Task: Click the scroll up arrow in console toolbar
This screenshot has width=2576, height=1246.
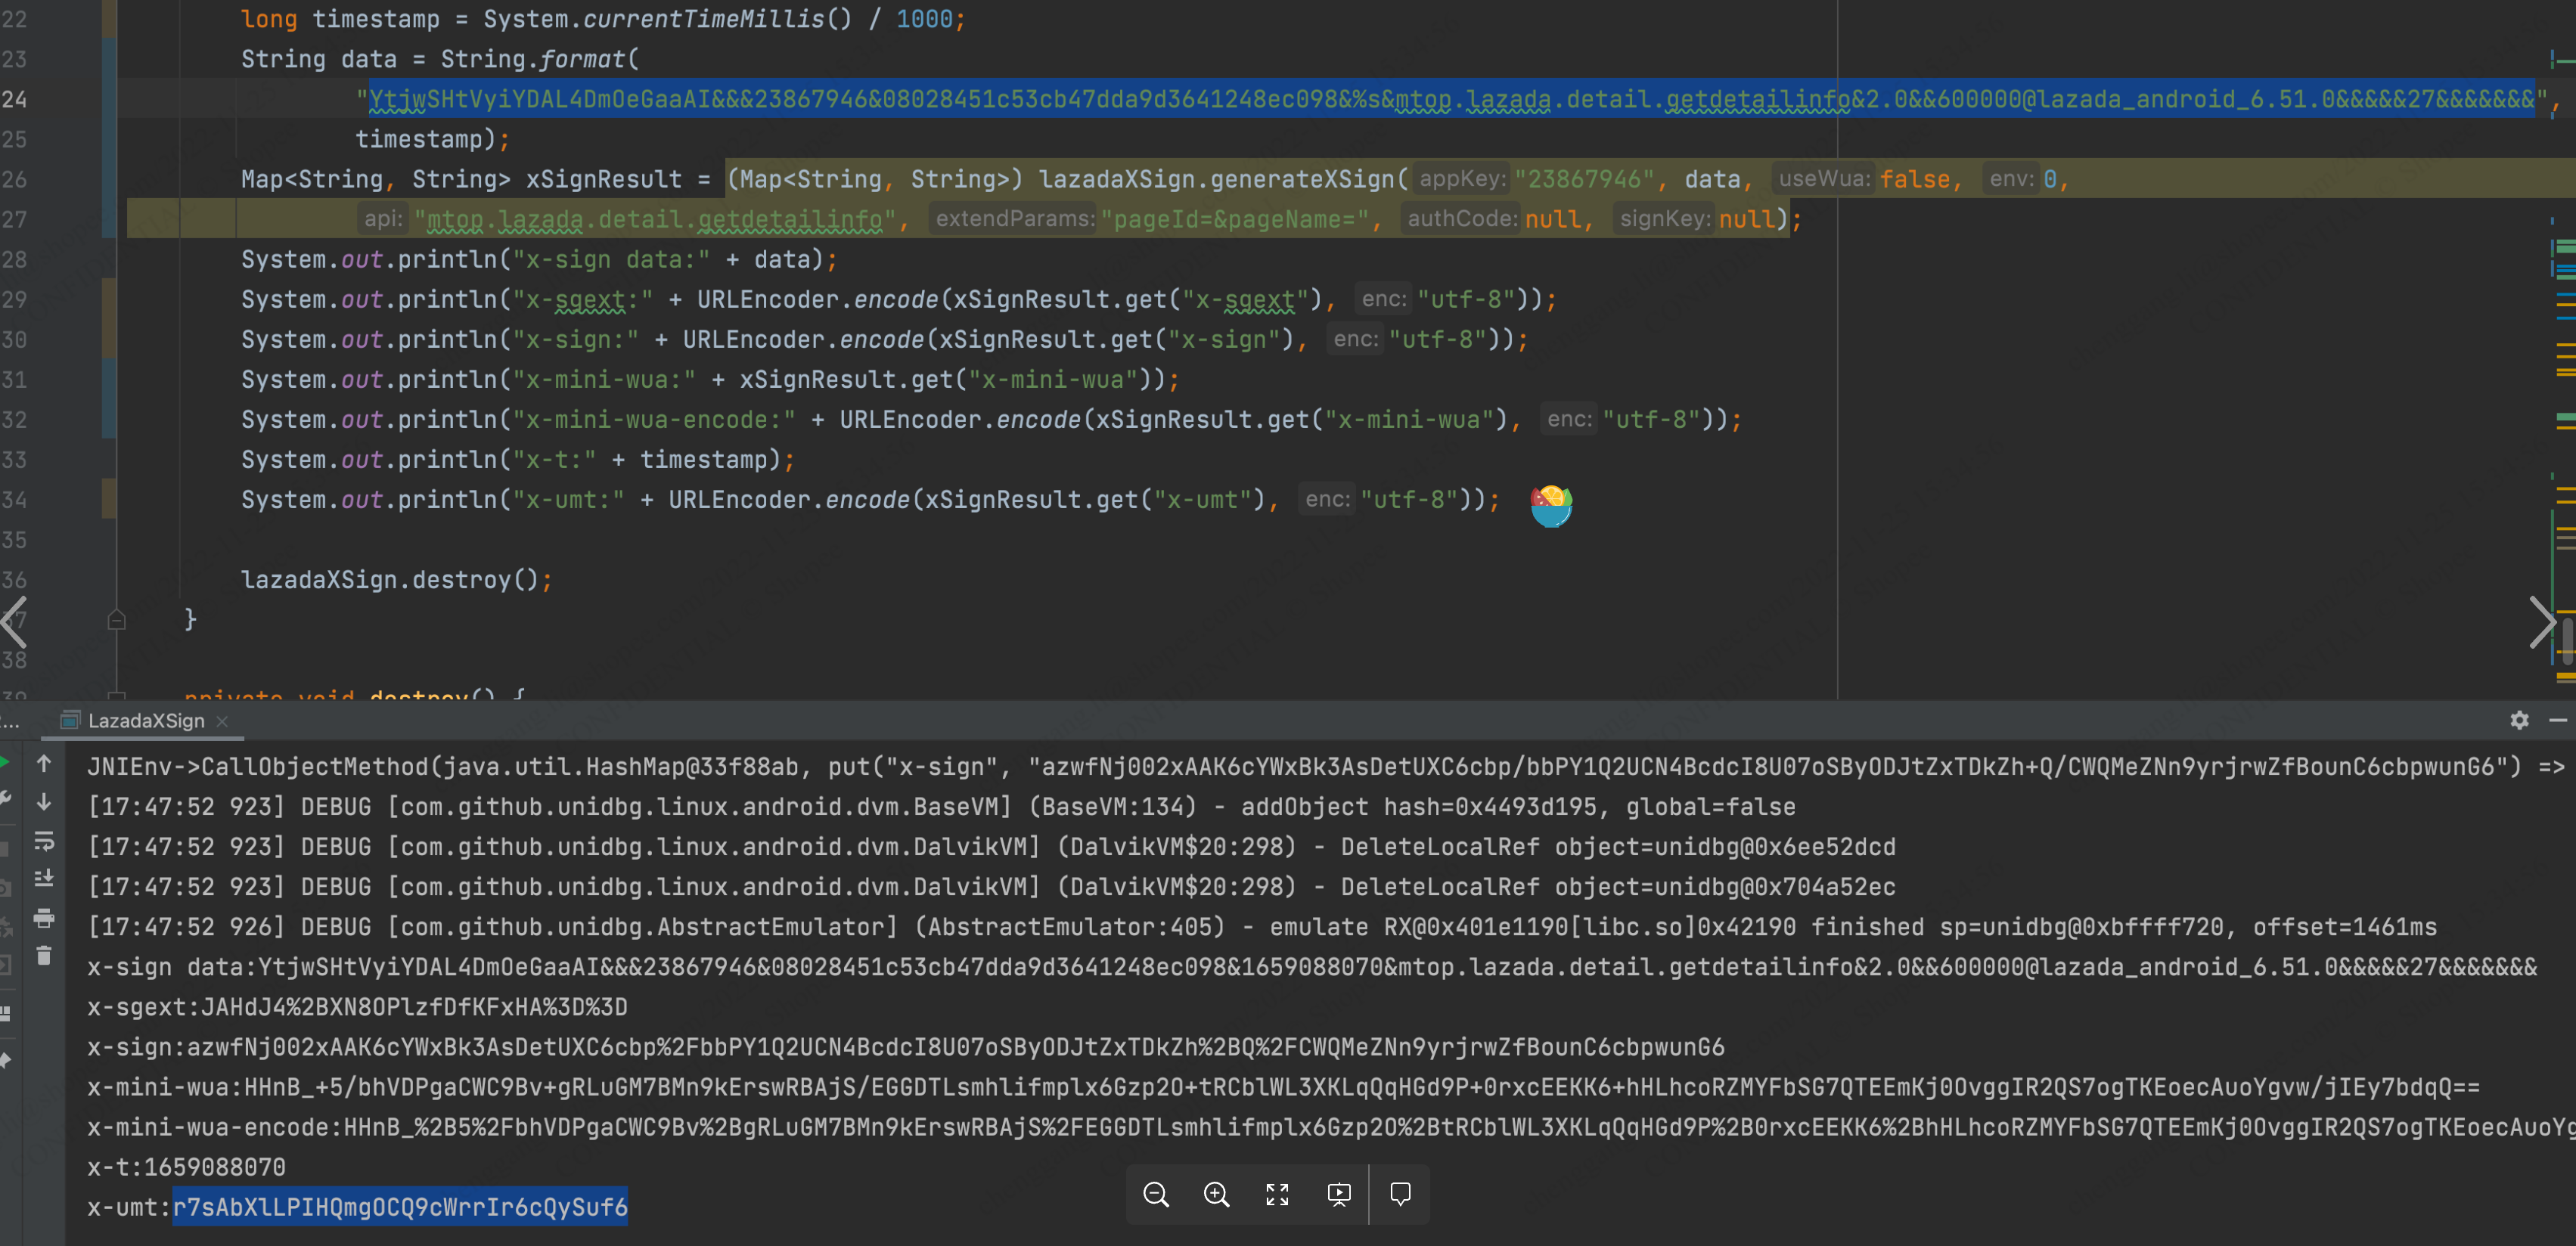Action: (x=44, y=764)
